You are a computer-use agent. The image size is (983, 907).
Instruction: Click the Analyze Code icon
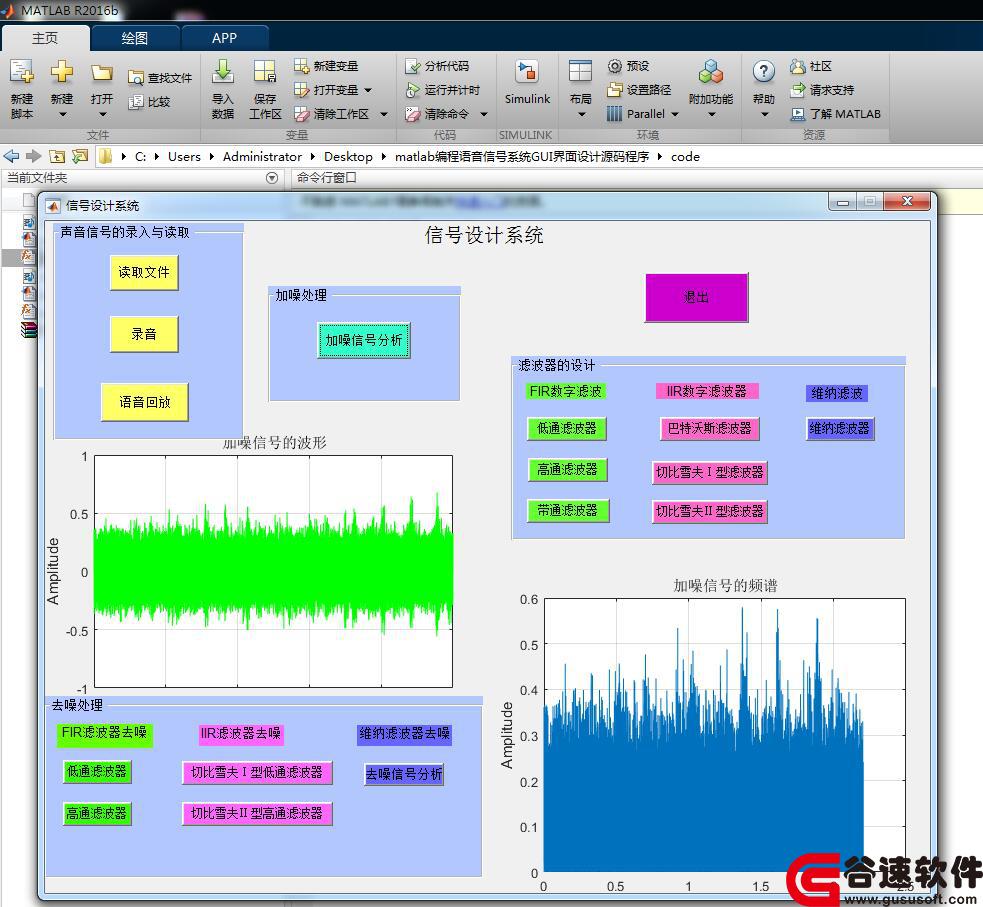pos(413,66)
